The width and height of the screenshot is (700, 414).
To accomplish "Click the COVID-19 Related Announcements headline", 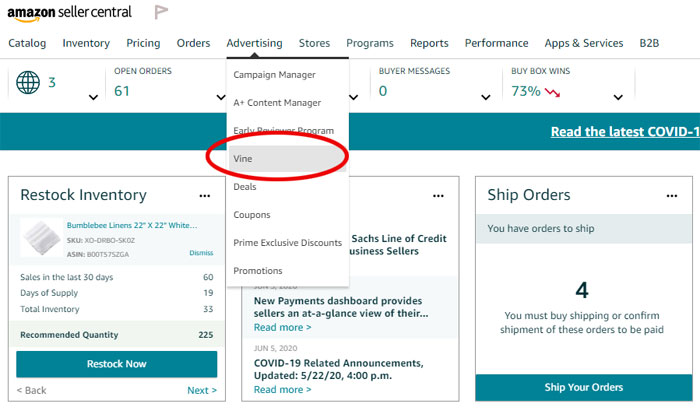I will [x=339, y=369].
